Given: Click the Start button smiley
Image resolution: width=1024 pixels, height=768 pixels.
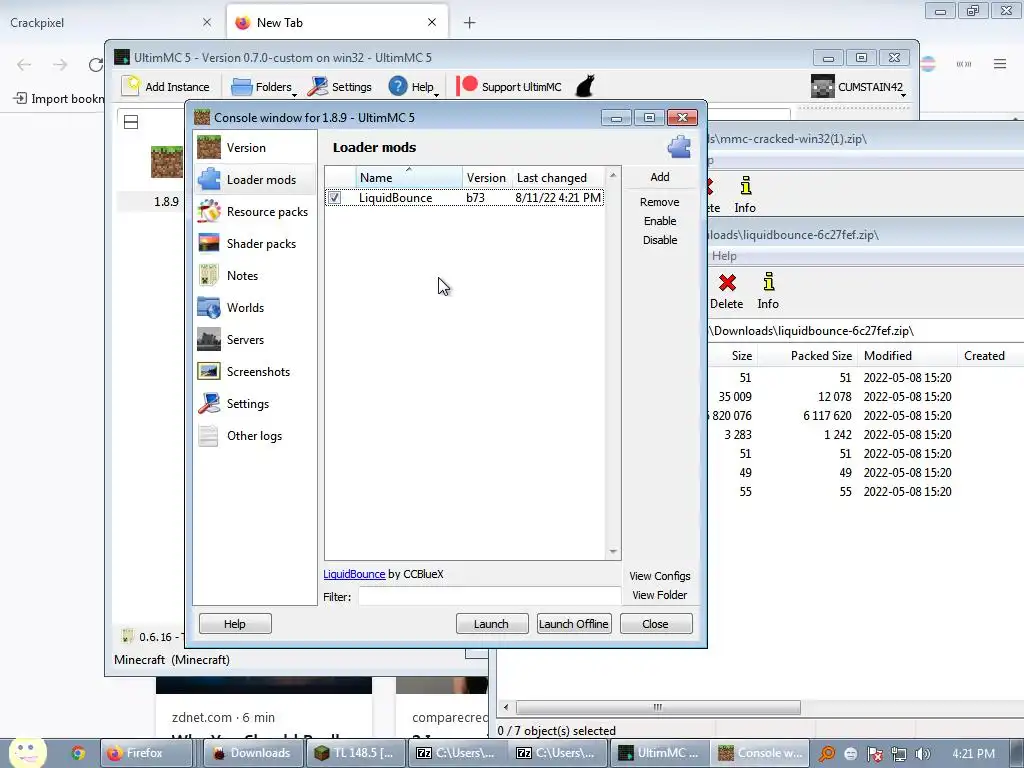Looking at the screenshot, I should (27, 752).
